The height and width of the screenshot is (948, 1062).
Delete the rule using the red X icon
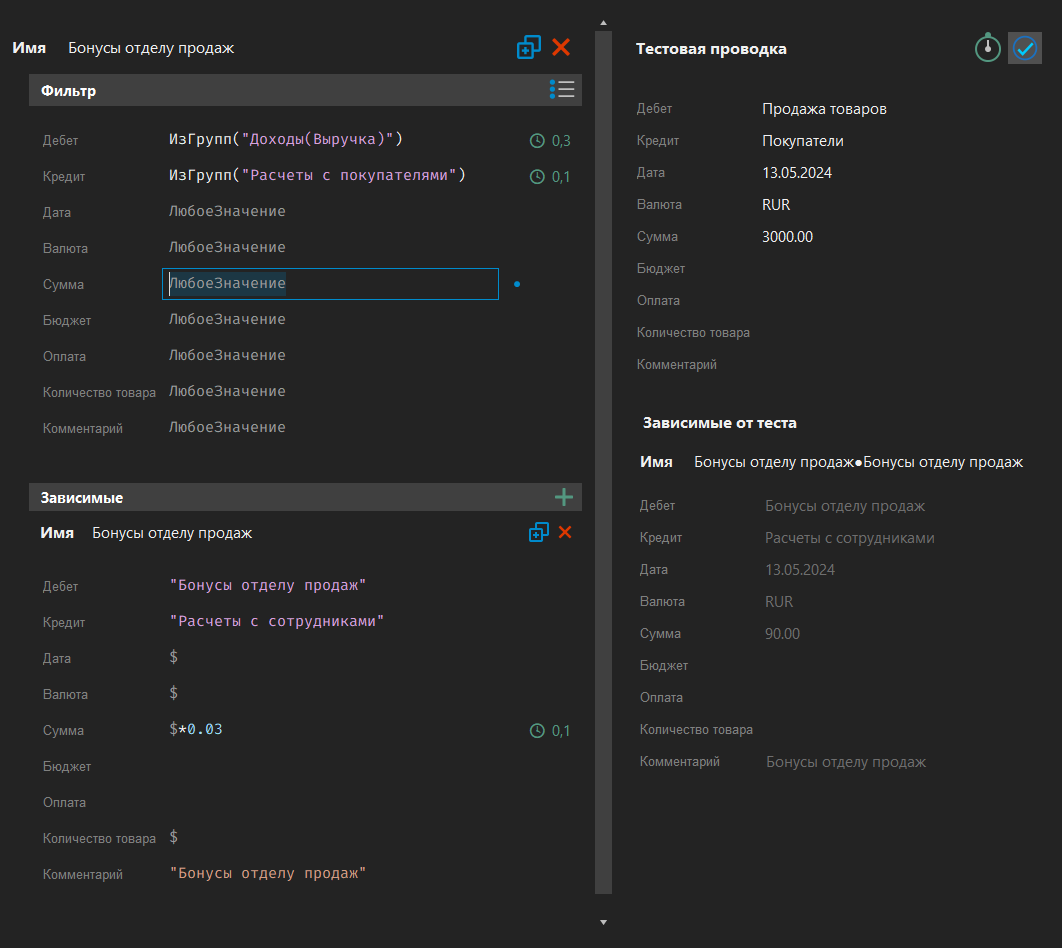point(561,47)
